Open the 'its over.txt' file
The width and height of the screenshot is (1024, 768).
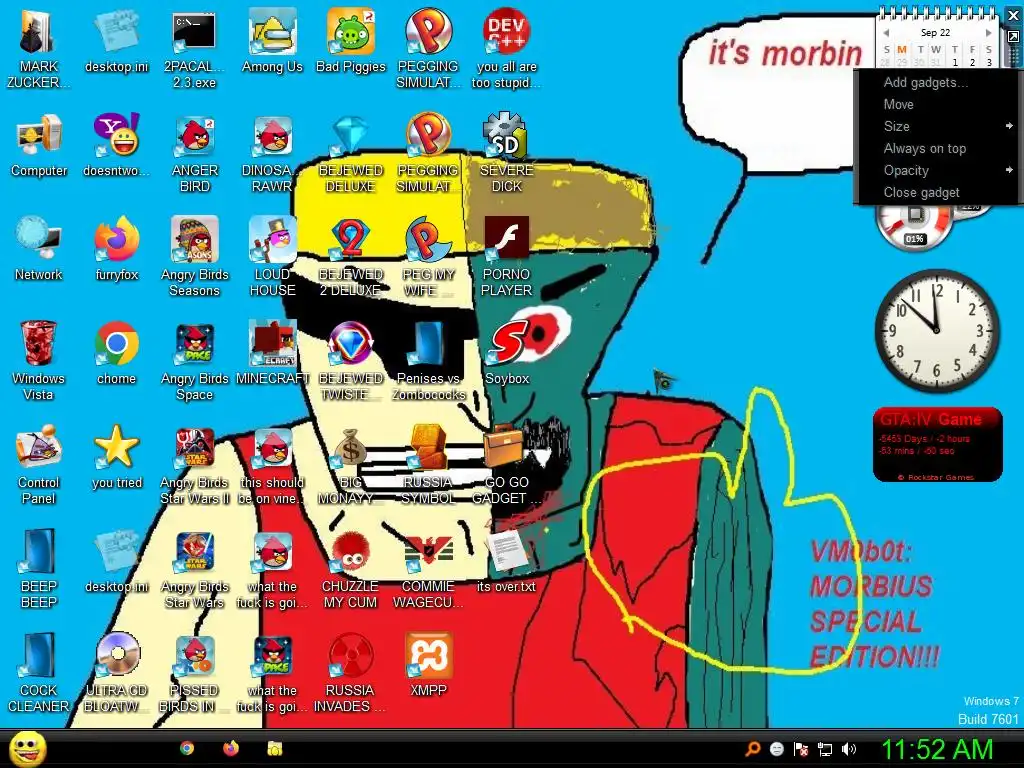tap(506, 560)
